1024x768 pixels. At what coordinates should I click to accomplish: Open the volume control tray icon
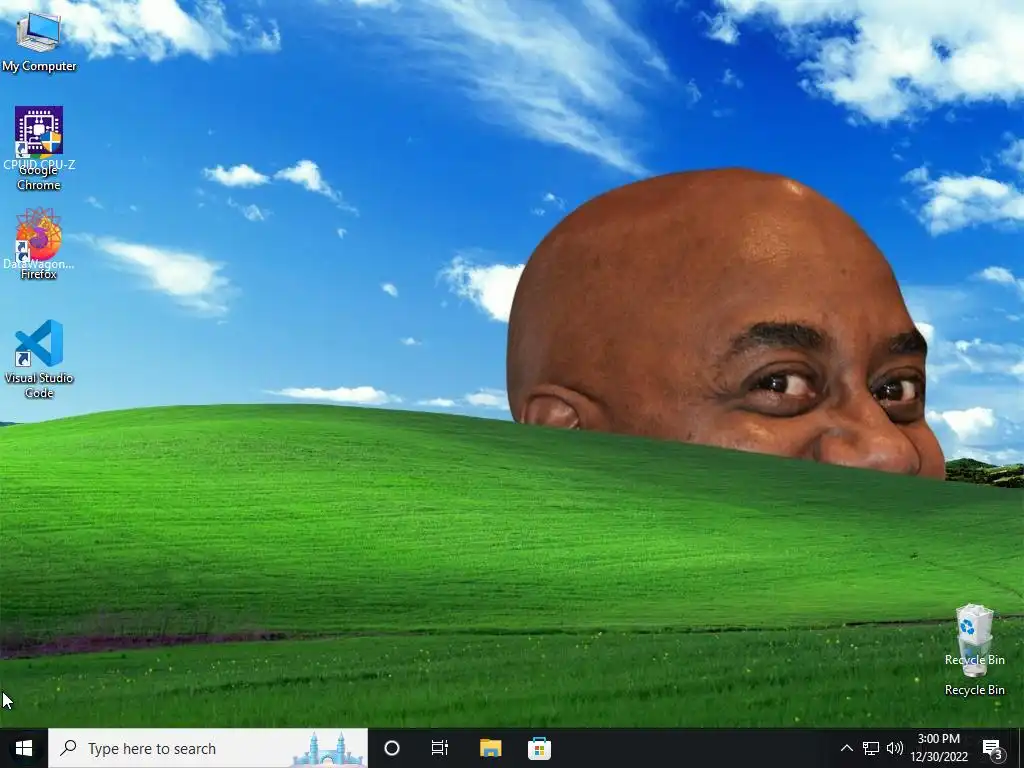895,748
